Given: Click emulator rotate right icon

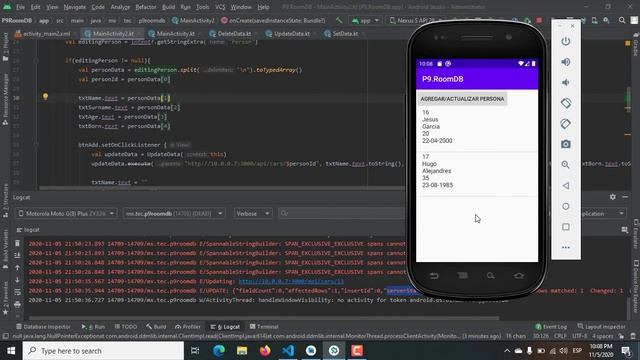Looking at the screenshot, I should (566, 123).
